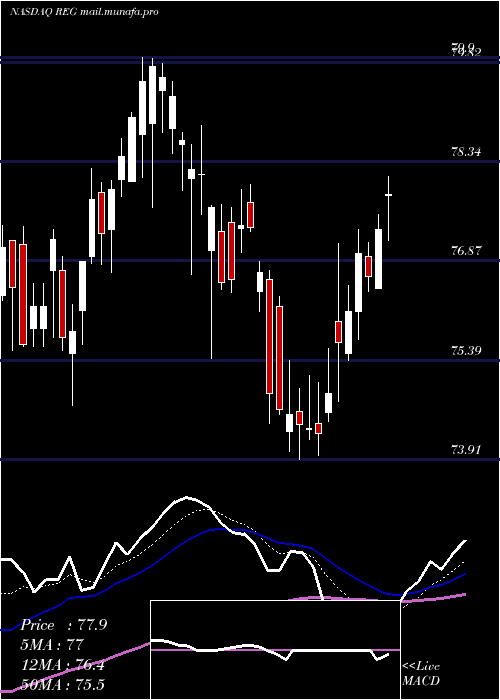Click the 76.87 price level label
Screen dimensions: 500x700
pos(466,251)
